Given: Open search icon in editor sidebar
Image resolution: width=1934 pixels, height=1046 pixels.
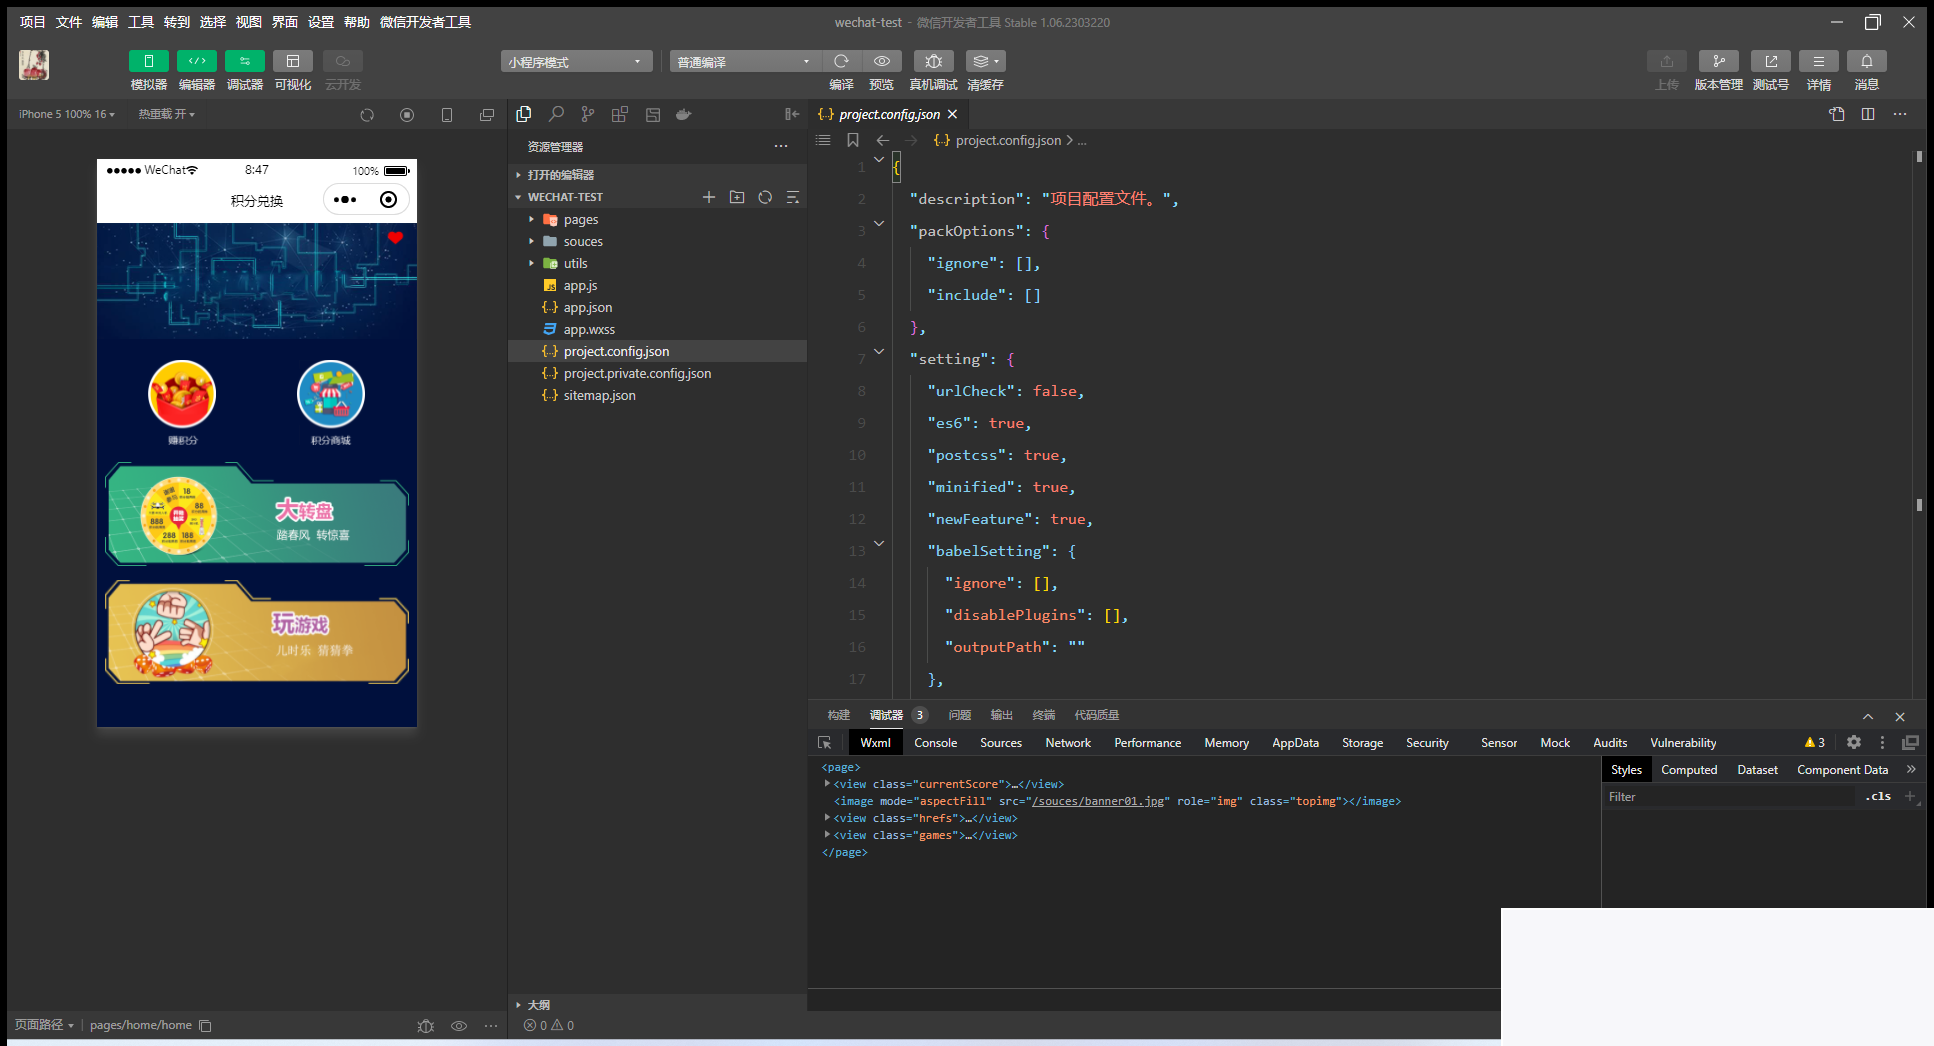Looking at the screenshot, I should click(556, 115).
